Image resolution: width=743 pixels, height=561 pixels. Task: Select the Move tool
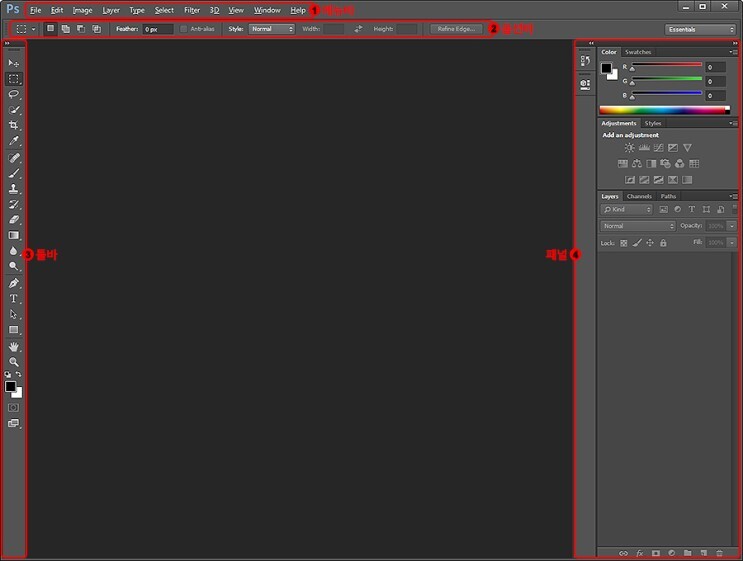click(x=13, y=63)
